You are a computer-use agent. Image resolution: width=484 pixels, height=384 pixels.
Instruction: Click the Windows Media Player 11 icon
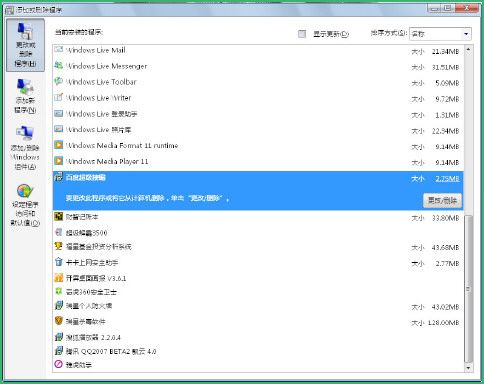[x=59, y=161]
